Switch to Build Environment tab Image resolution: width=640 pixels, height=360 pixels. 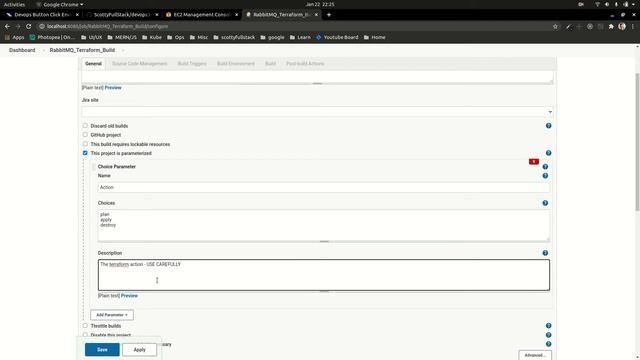pos(236,64)
